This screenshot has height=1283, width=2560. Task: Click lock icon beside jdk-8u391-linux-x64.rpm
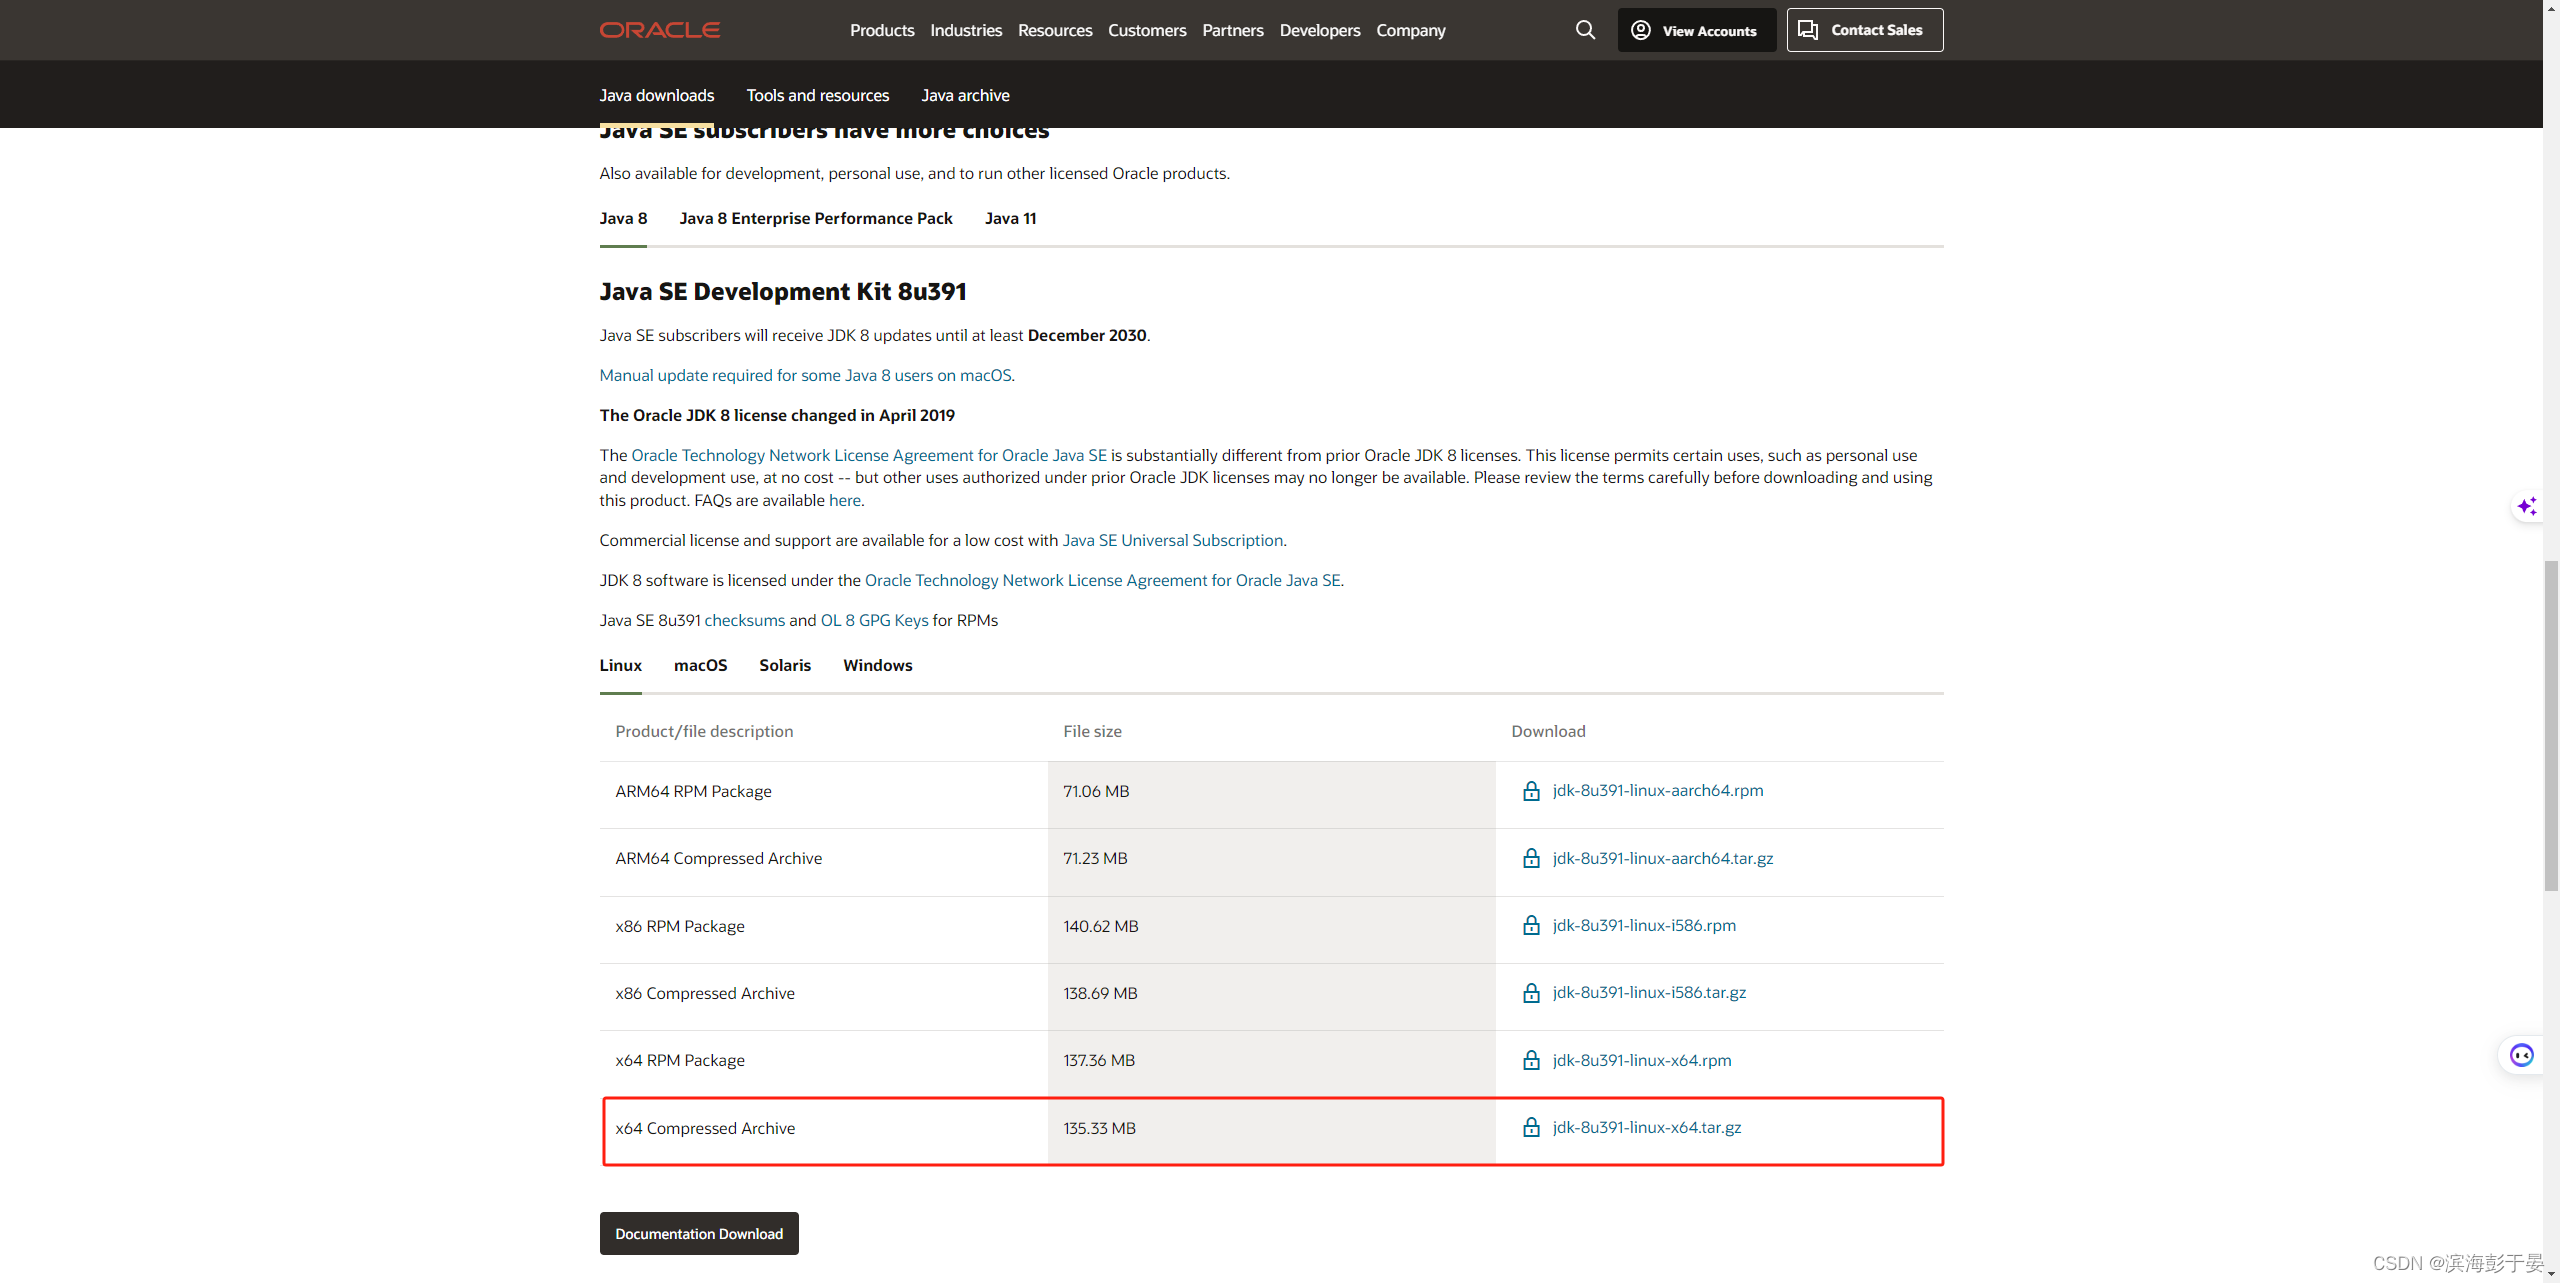[1531, 1061]
